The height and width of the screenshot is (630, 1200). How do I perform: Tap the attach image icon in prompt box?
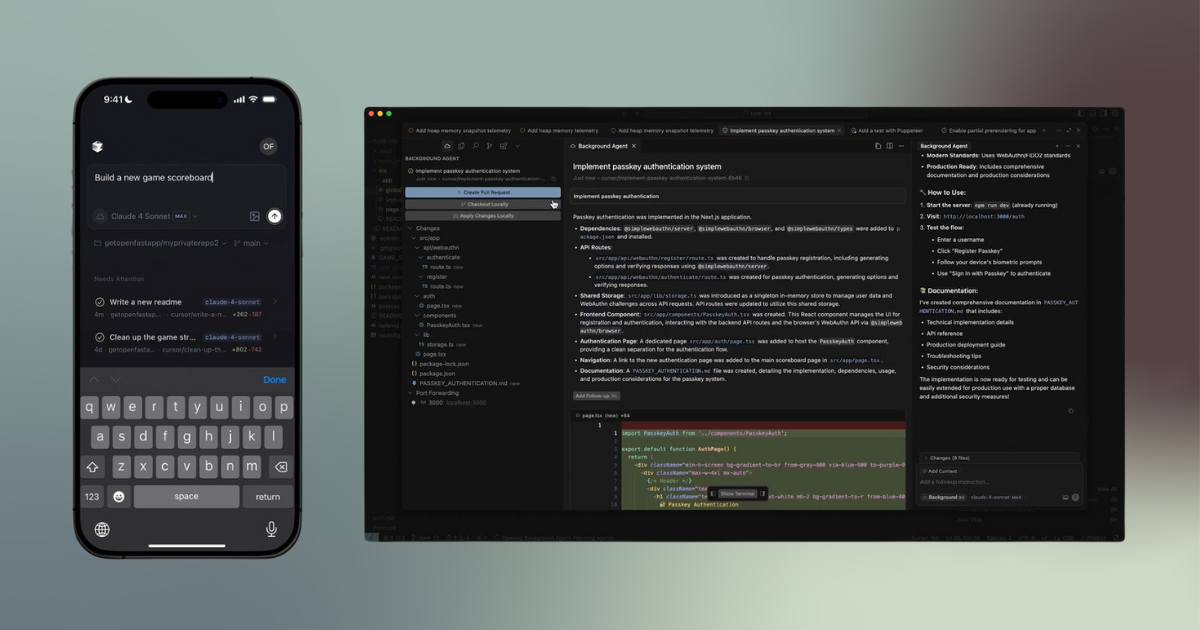click(x=254, y=216)
